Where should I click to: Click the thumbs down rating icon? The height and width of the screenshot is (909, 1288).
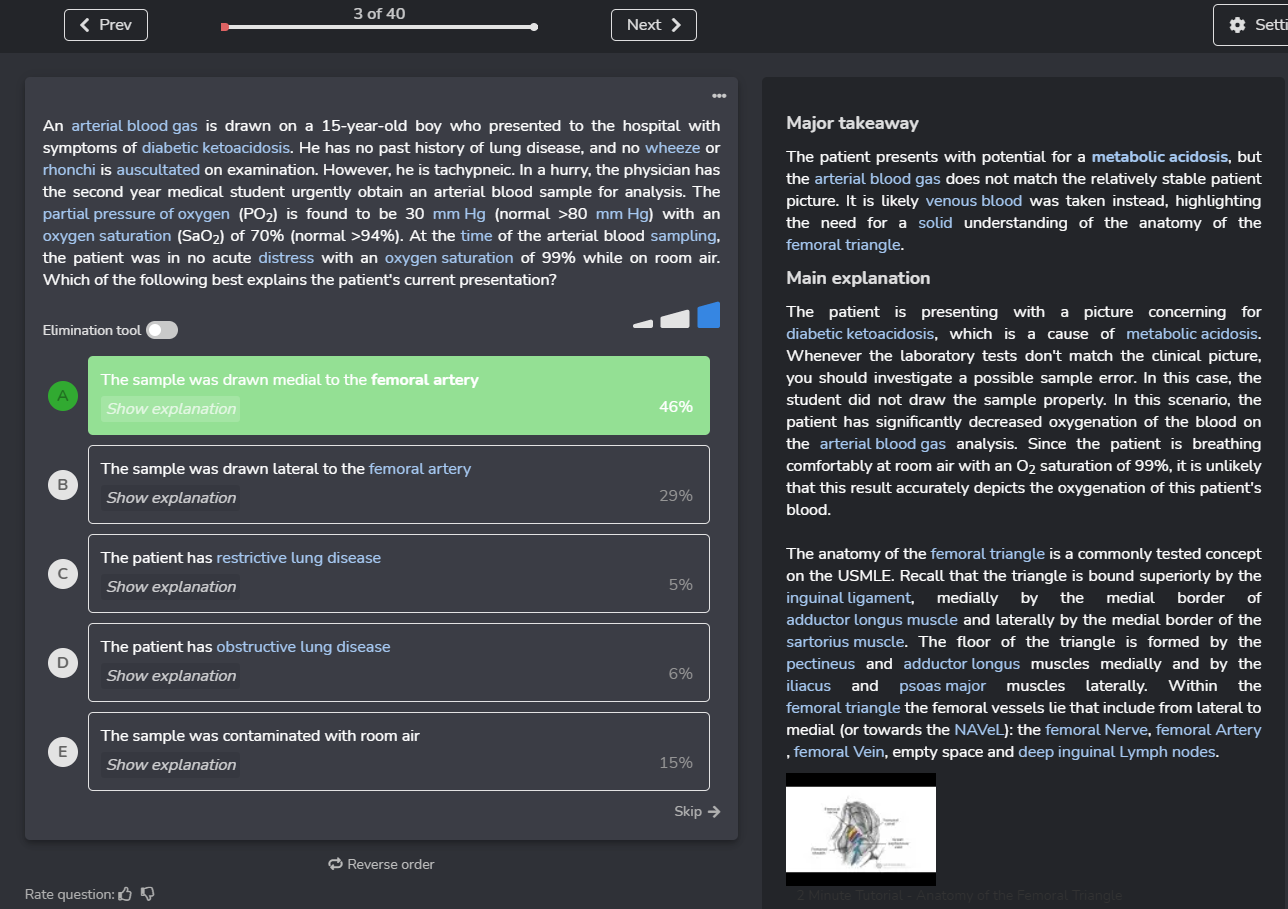click(x=148, y=893)
